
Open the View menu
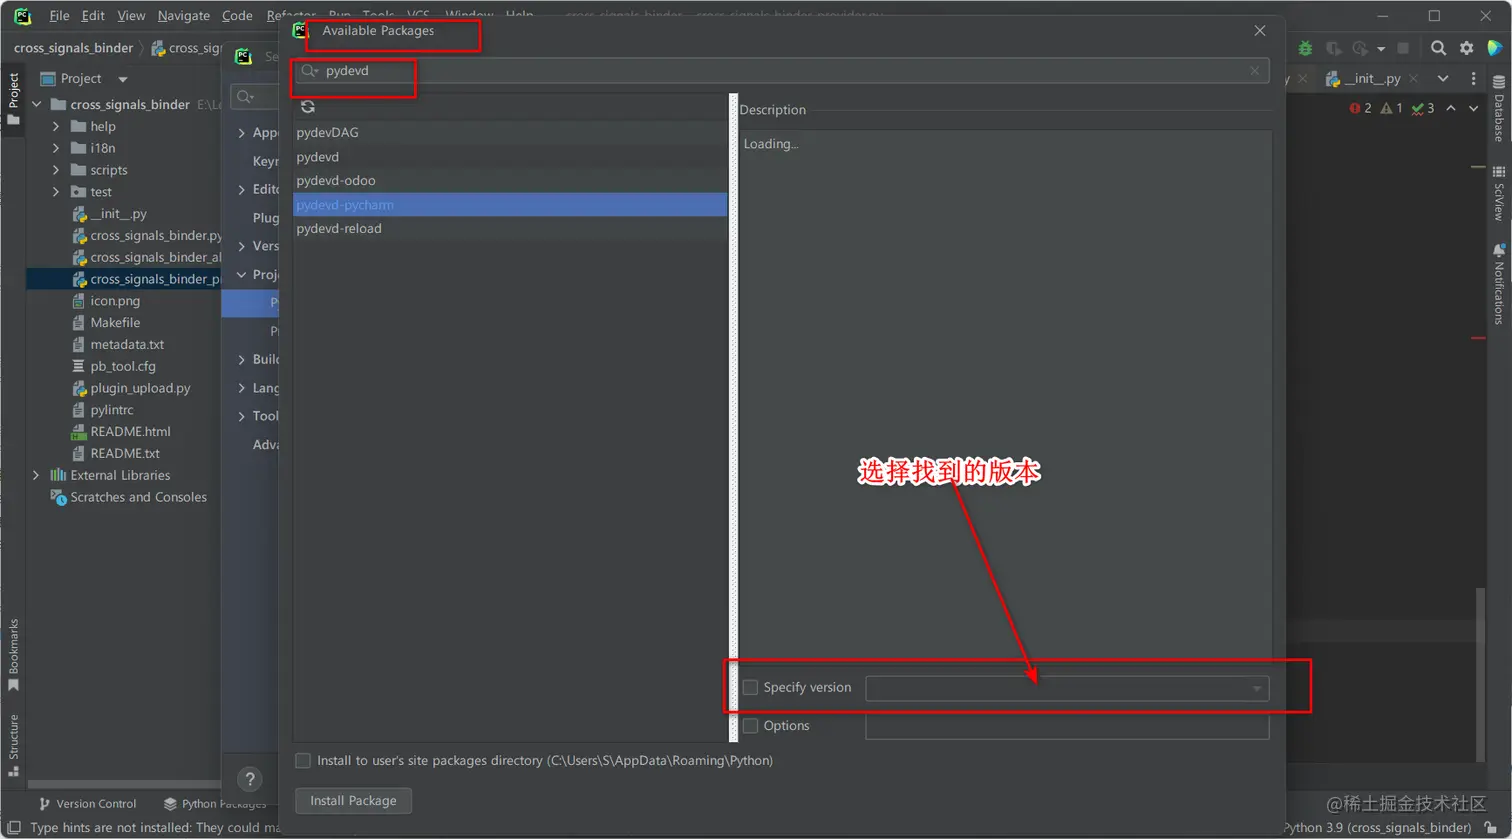(x=131, y=16)
